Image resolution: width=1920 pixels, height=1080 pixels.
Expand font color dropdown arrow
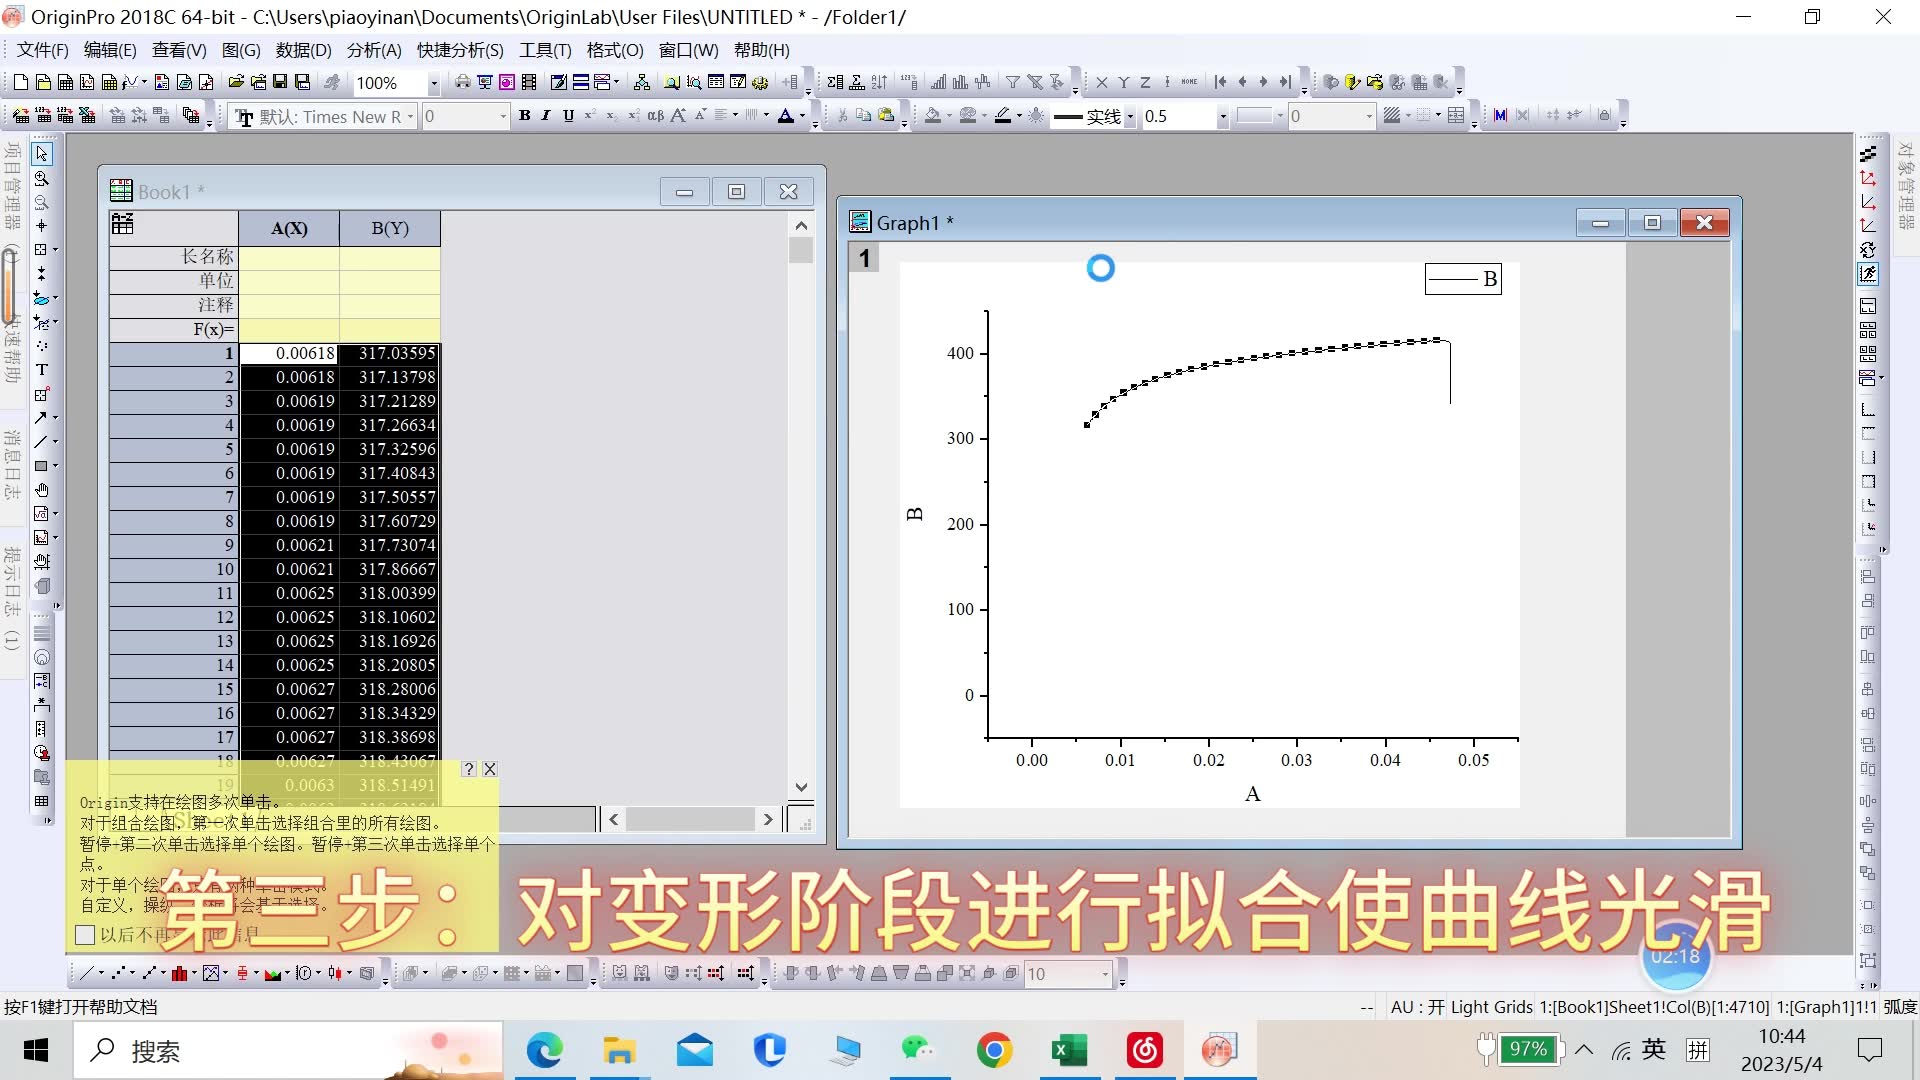point(801,116)
